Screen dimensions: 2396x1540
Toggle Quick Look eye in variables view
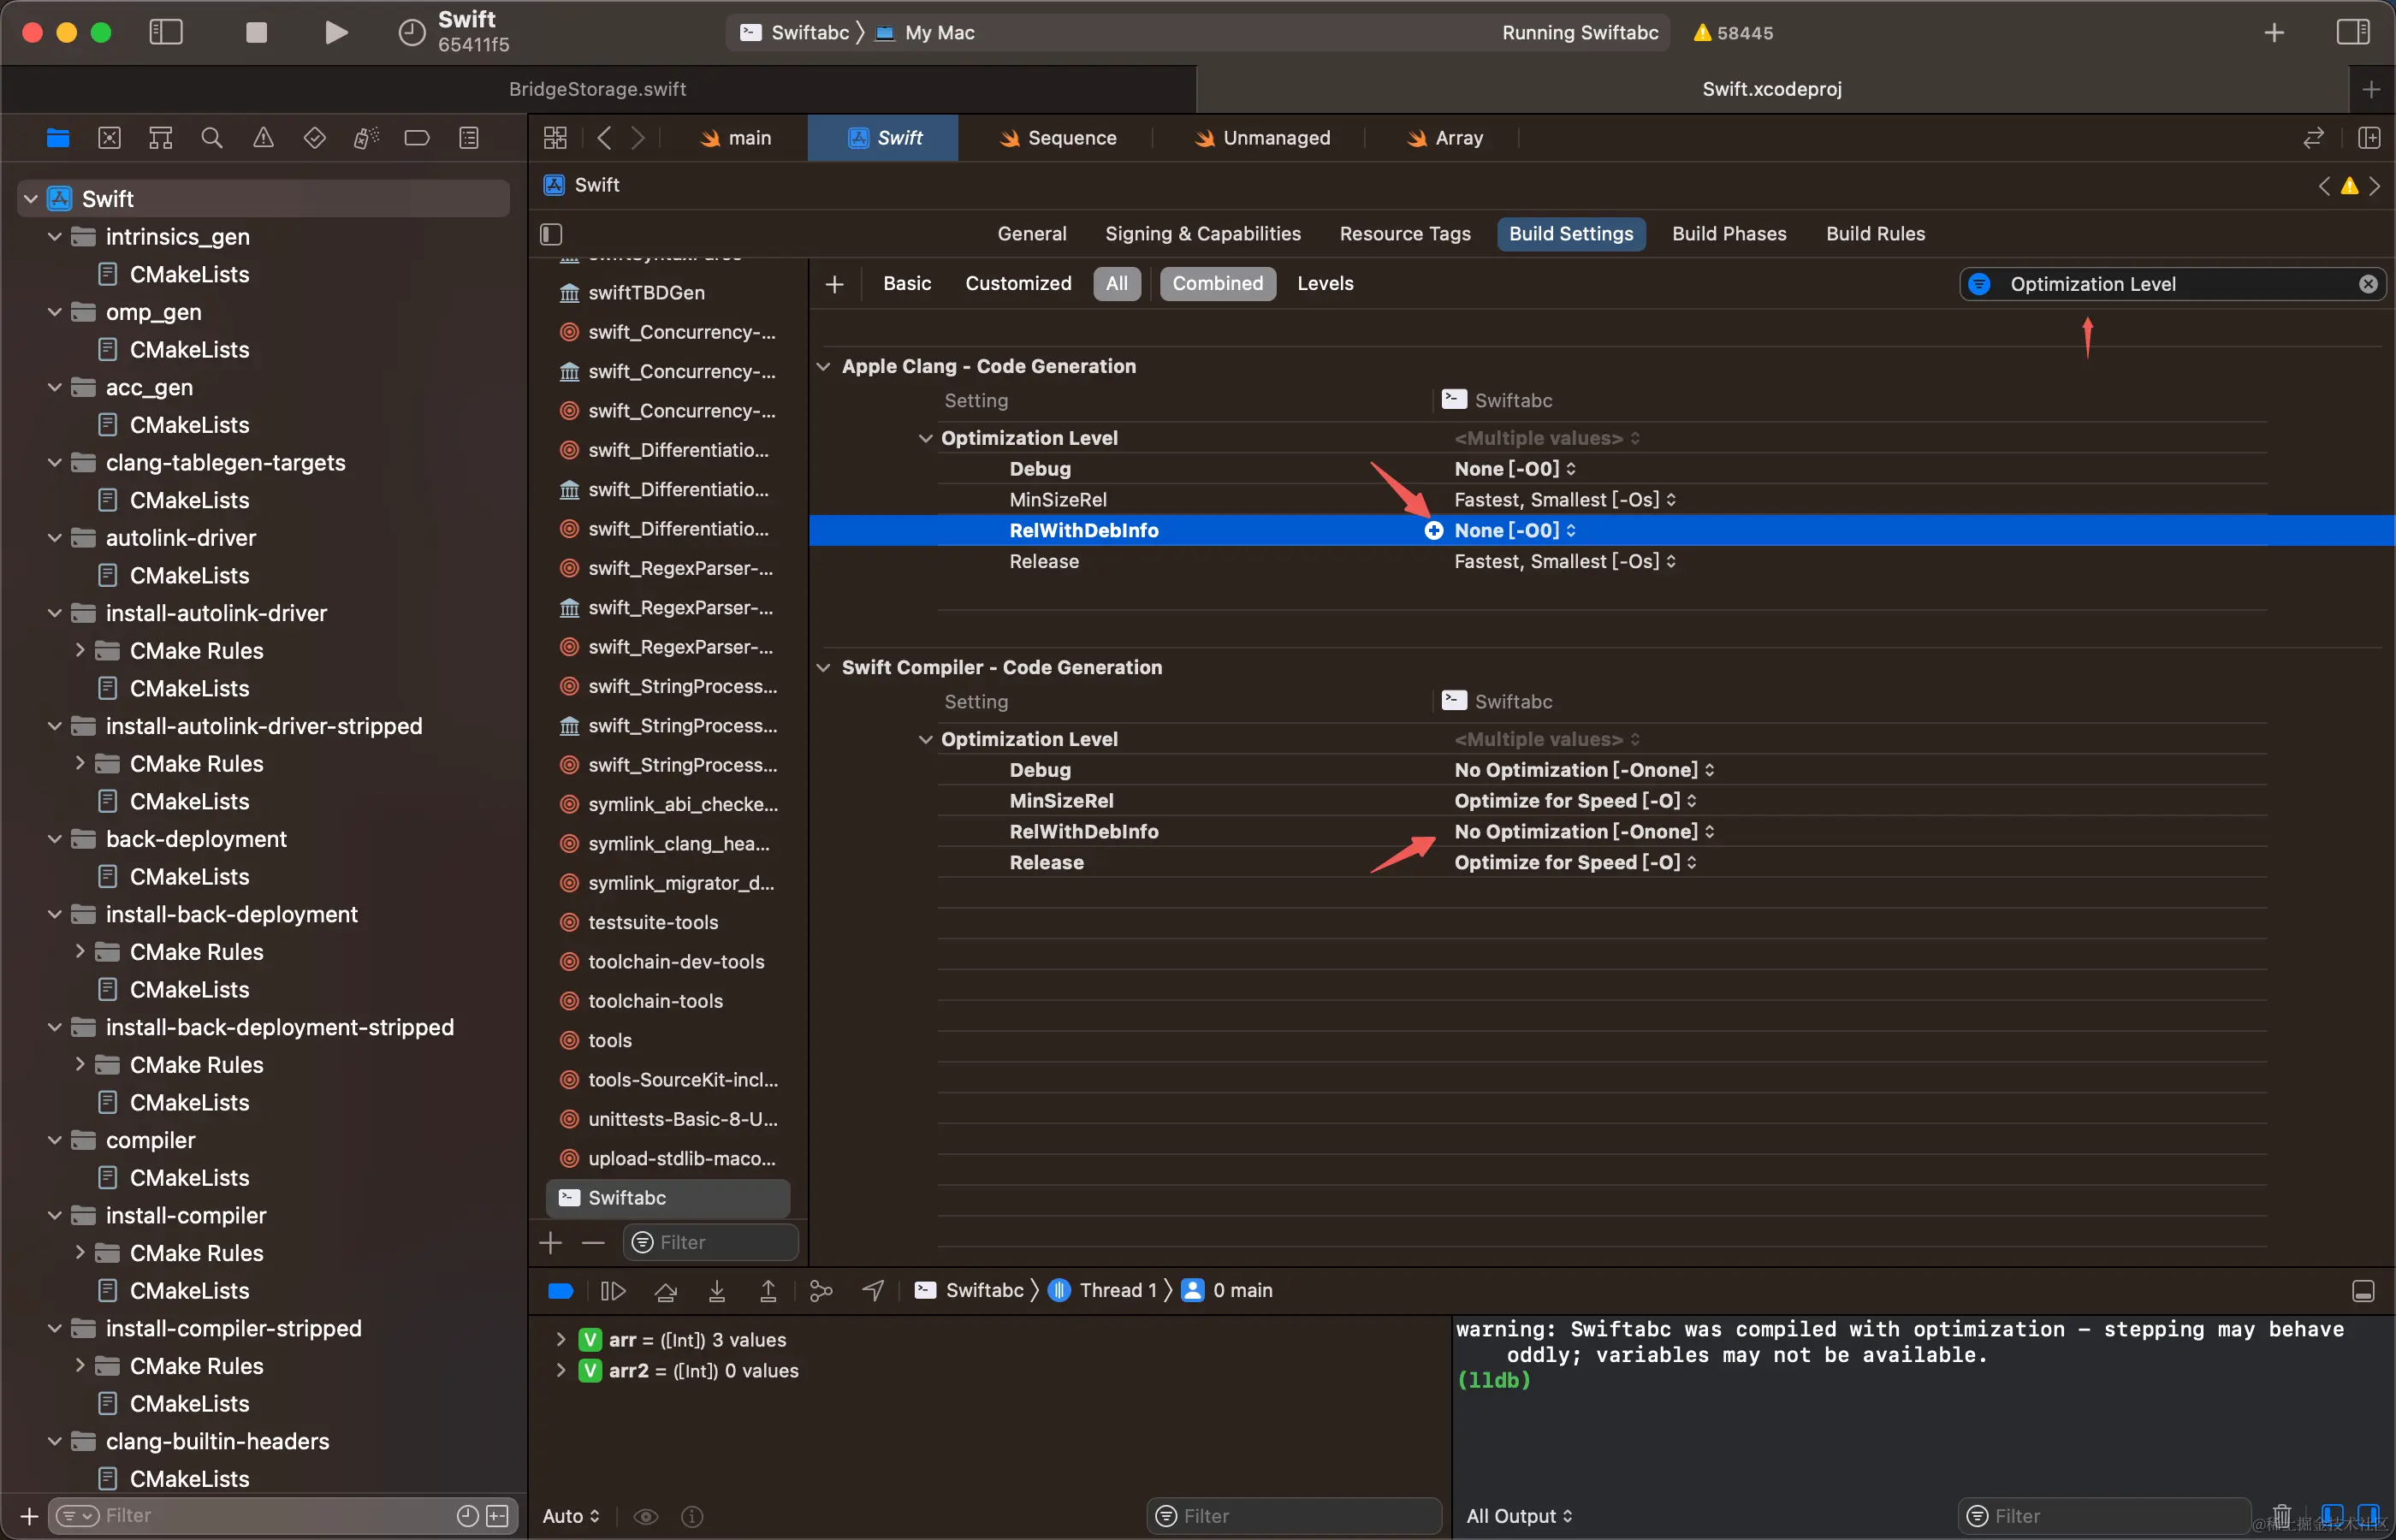[x=646, y=1517]
